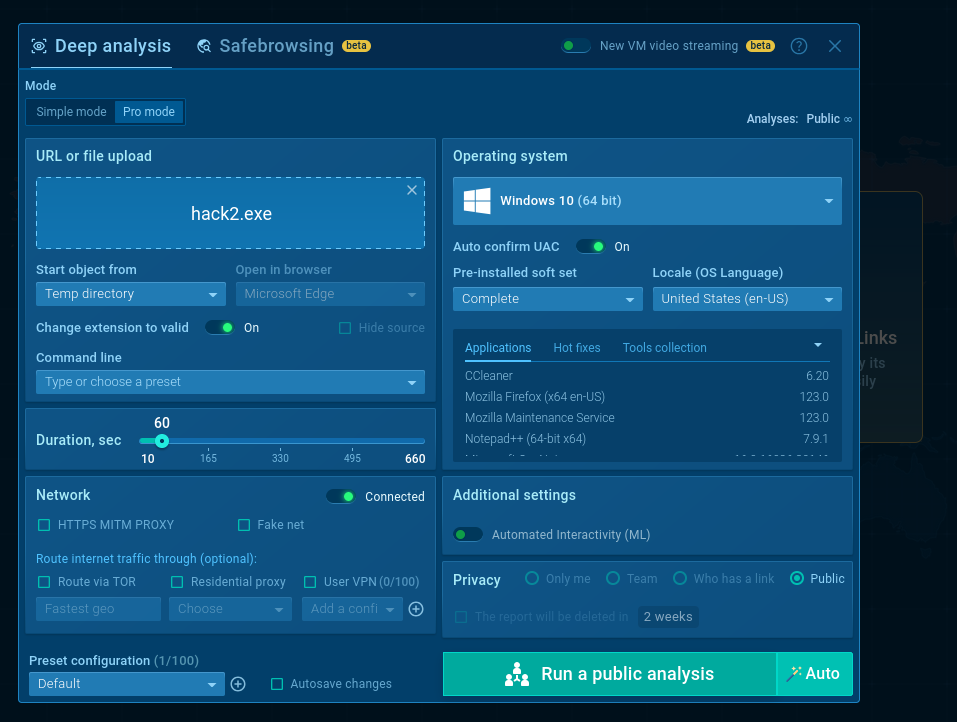Open the Pre-installed soft set Complete dropdown
The width and height of the screenshot is (957, 722).
(547, 299)
